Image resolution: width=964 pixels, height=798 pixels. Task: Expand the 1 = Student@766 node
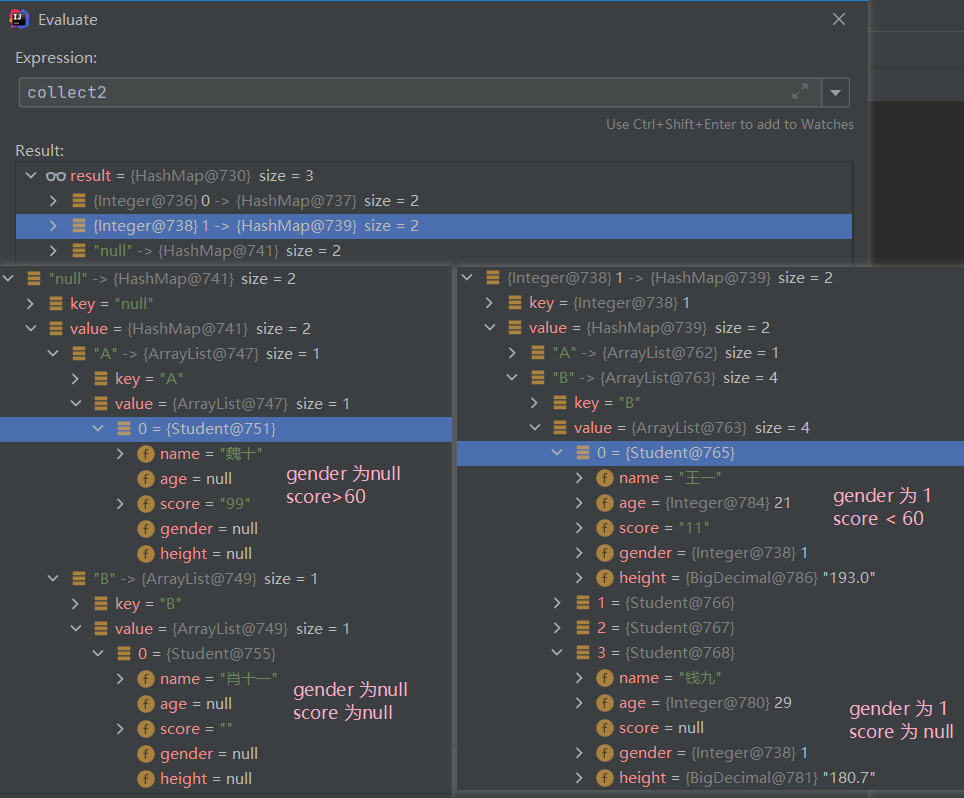point(557,603)
